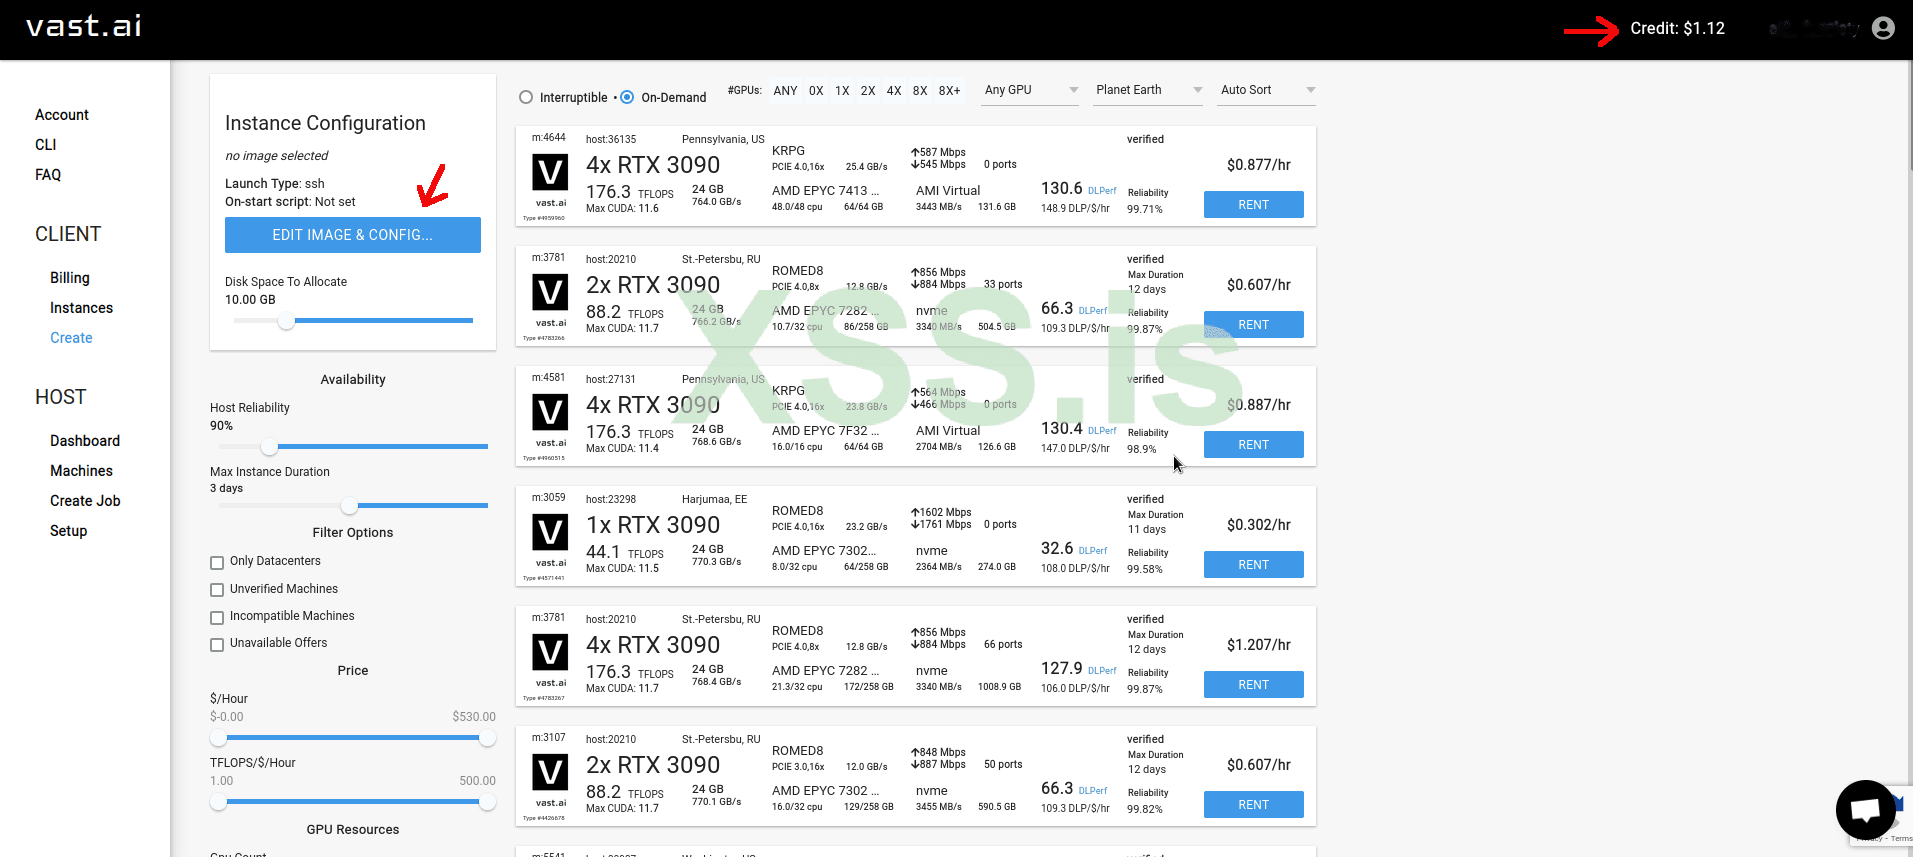Click the $/Hour minimum slider handle

[218, 738]
